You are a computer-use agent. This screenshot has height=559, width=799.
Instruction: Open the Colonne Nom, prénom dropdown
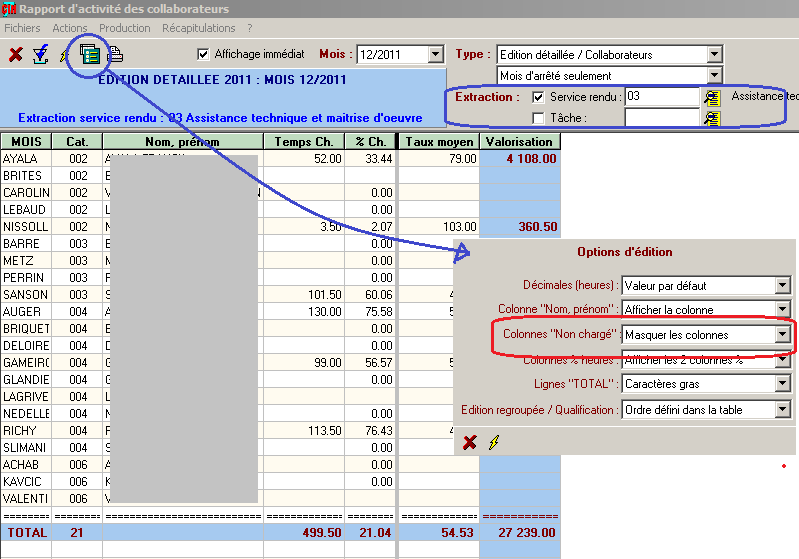783,309
